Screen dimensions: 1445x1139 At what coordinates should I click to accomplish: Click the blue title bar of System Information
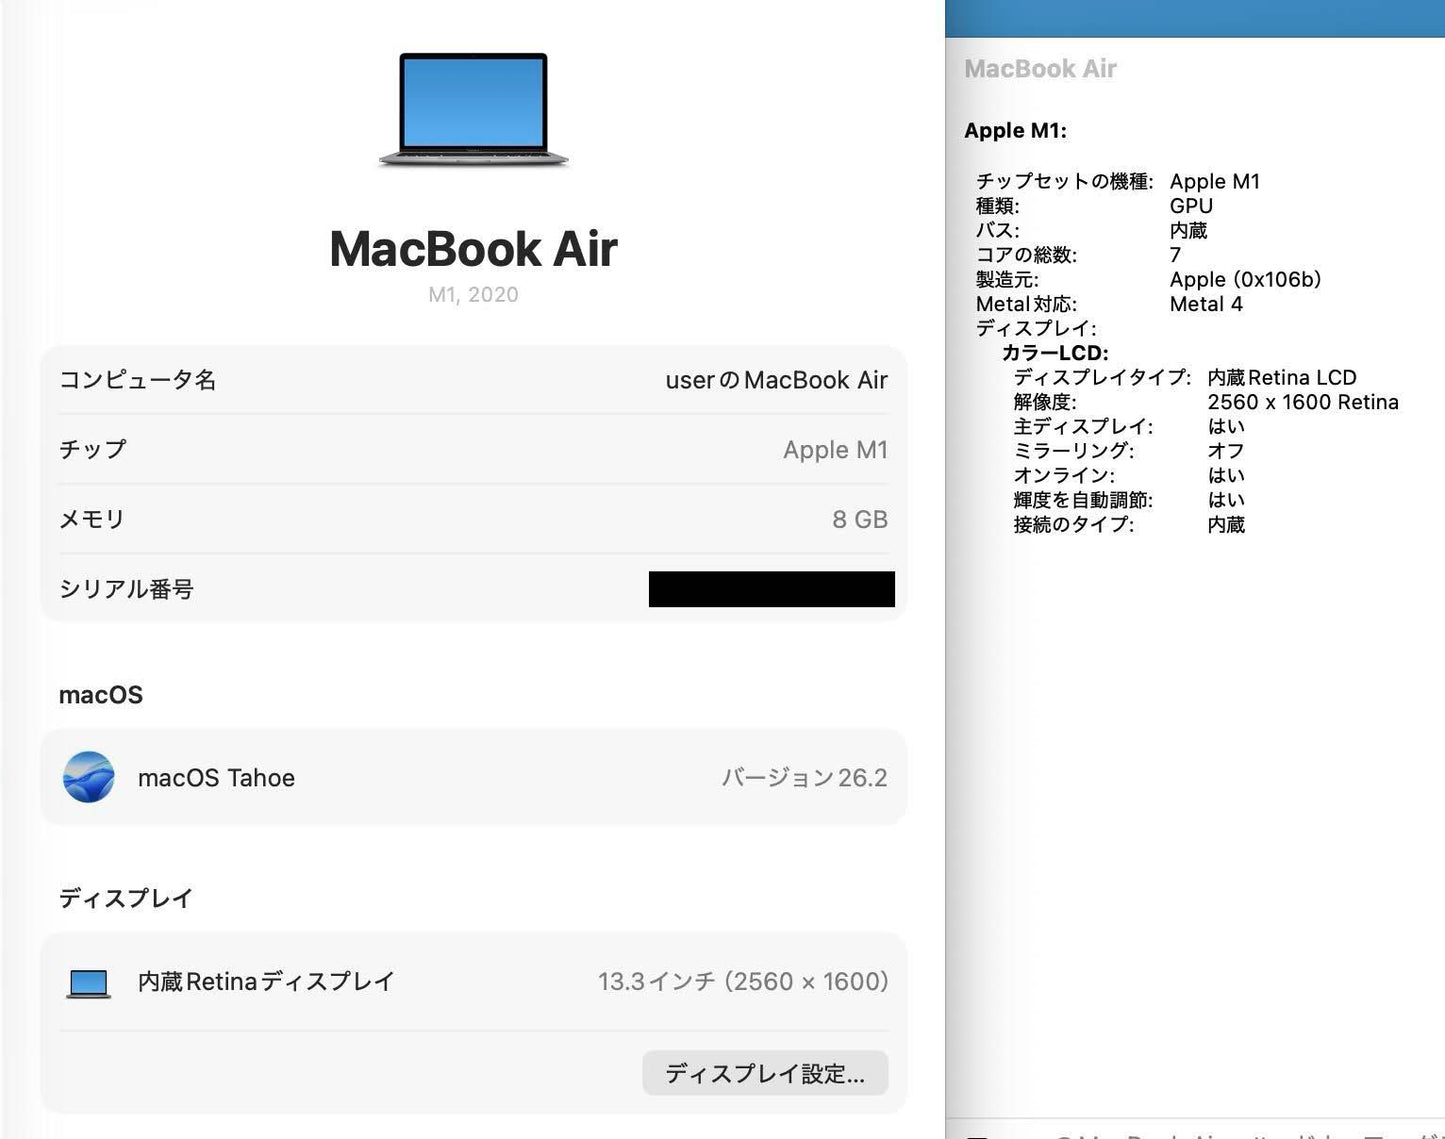[1195, 14]
